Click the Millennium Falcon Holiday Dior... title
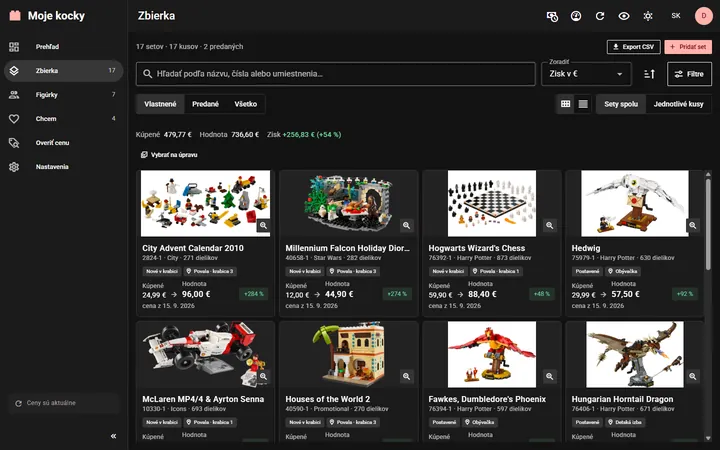720x450 pixels. (x=348, y=248)
